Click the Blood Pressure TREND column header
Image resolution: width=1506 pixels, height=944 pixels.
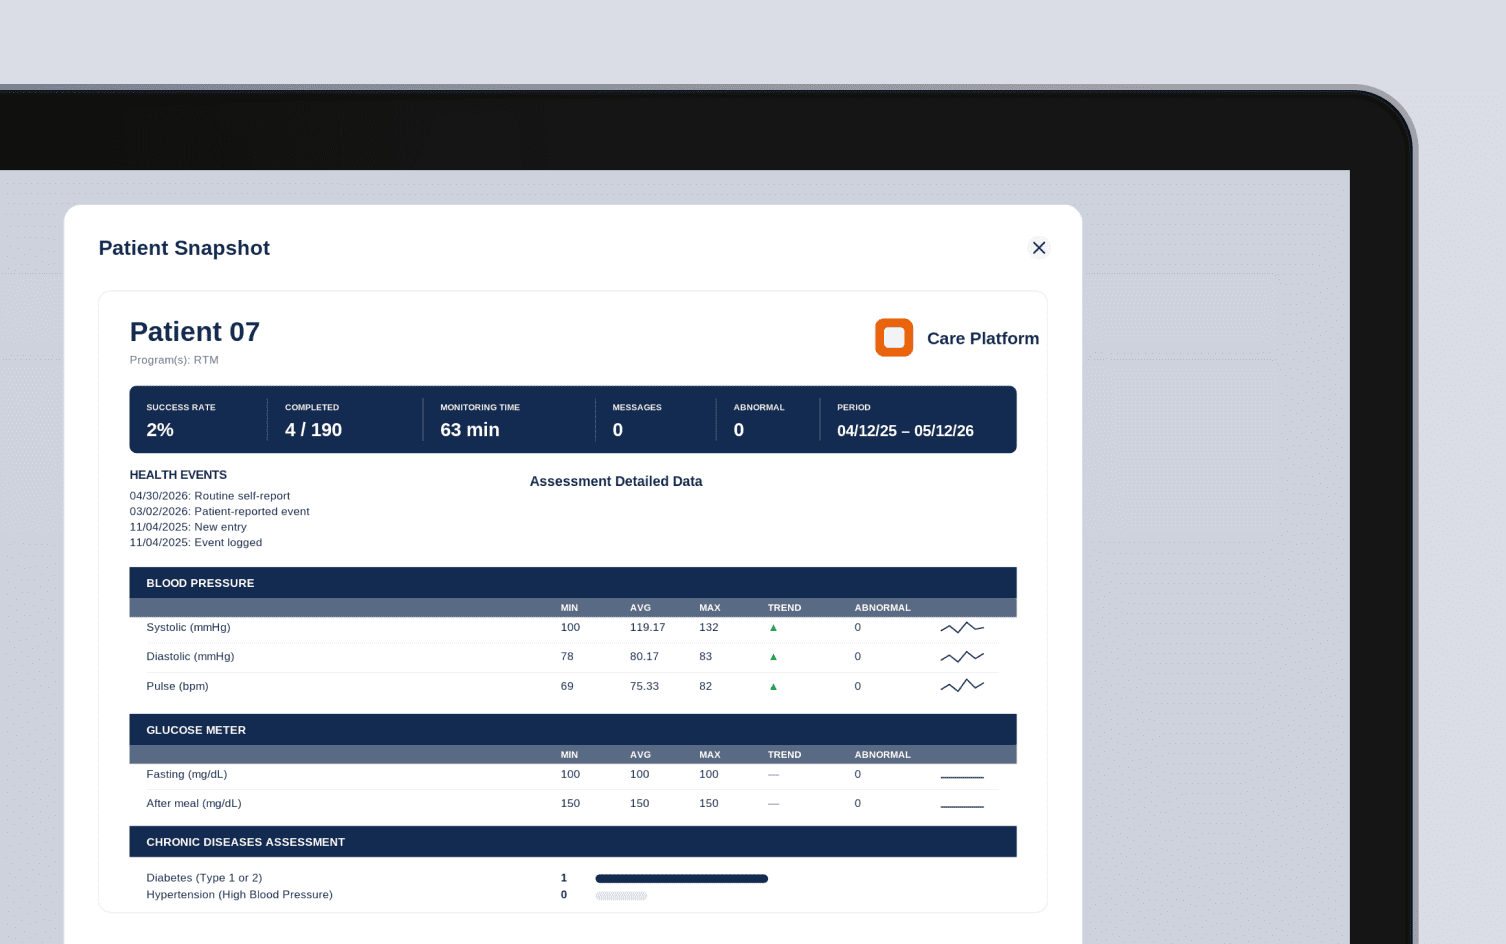[784, 608]
